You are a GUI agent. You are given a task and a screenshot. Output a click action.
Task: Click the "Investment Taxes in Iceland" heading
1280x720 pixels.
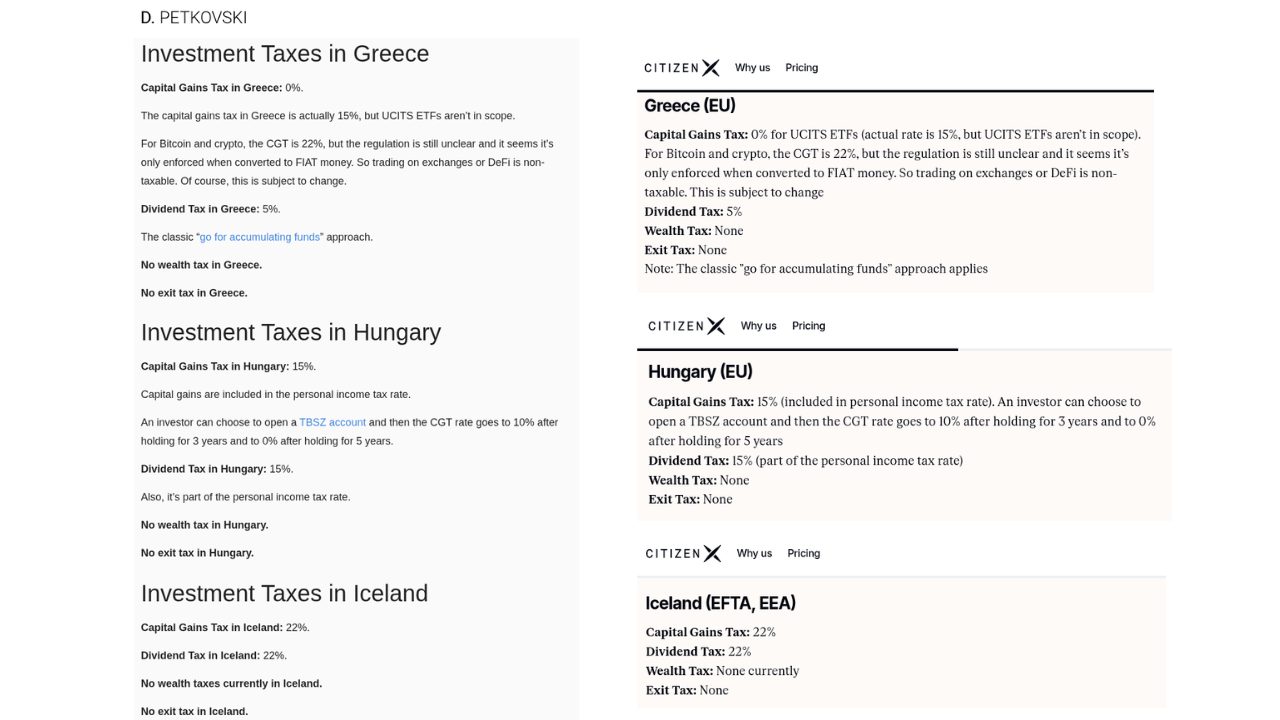[x=284, y=593]
